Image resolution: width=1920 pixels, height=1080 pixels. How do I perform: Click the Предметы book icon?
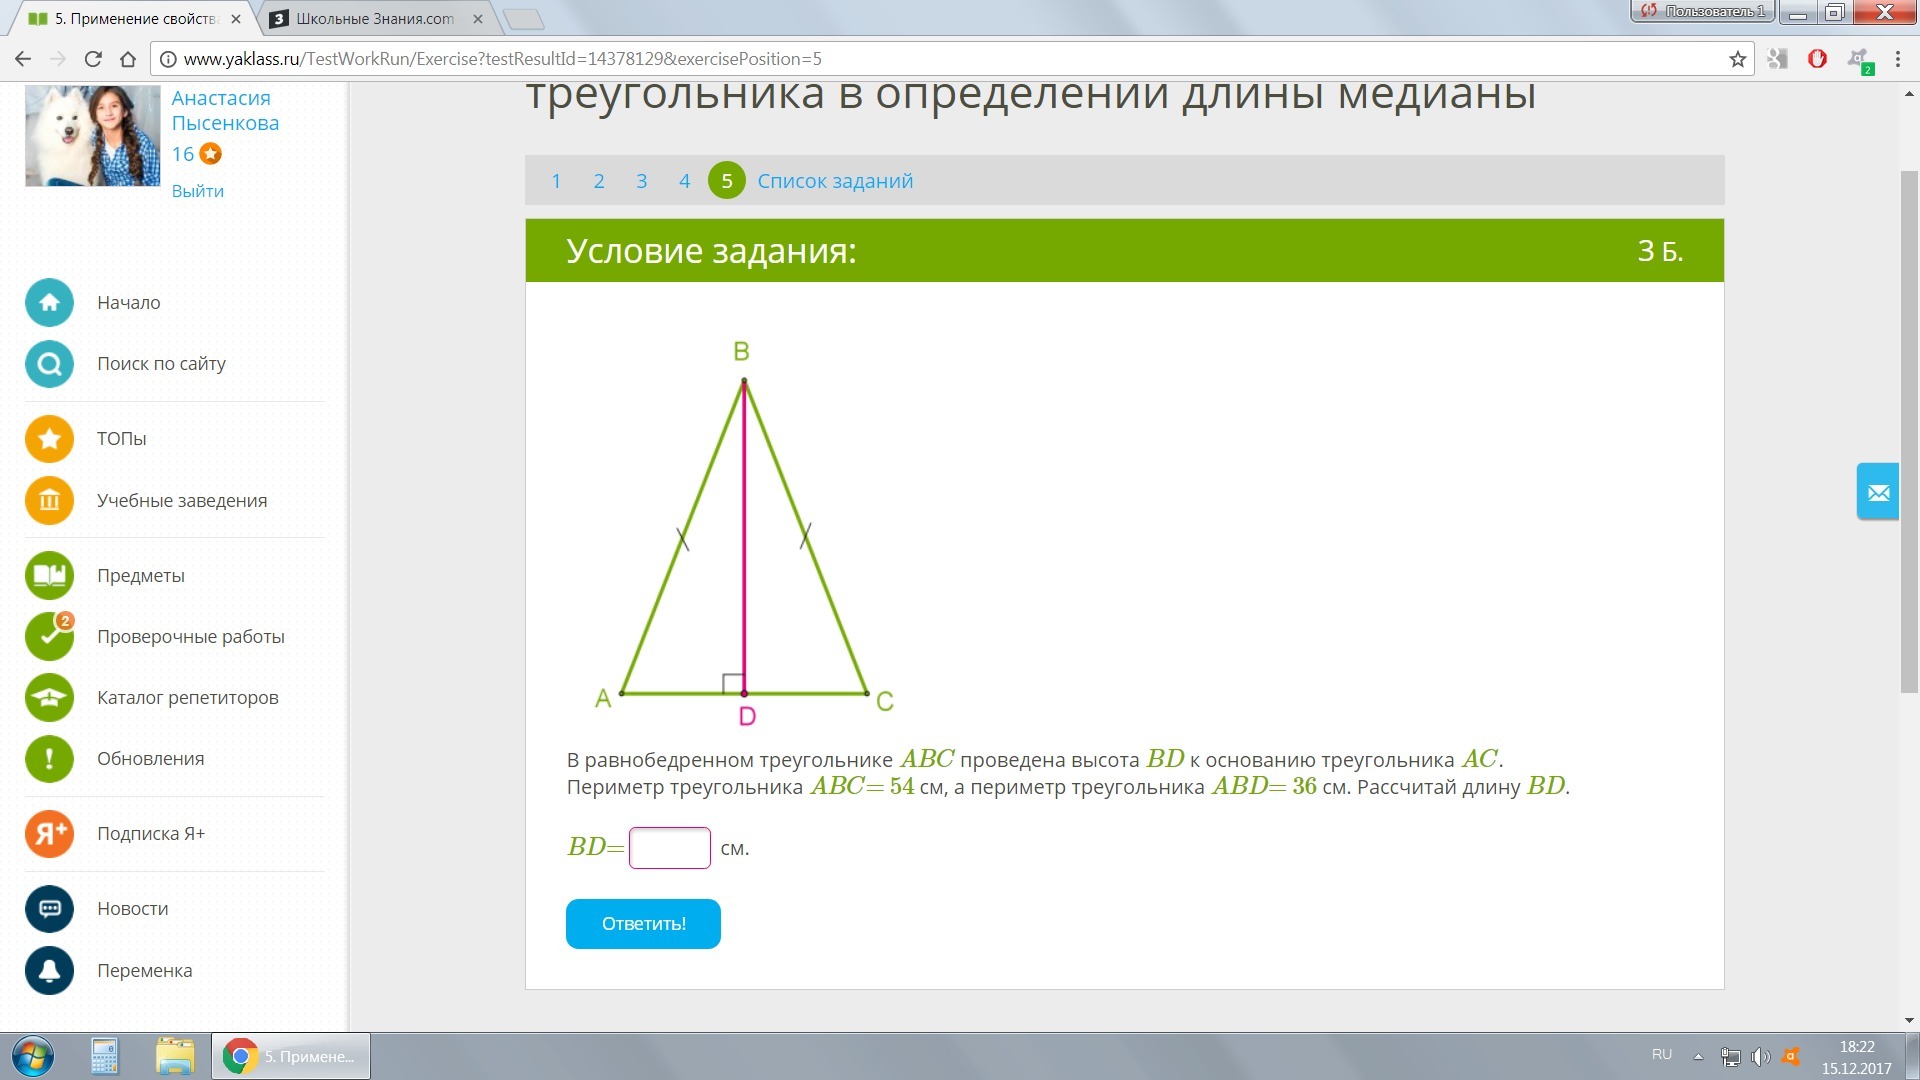49,576
